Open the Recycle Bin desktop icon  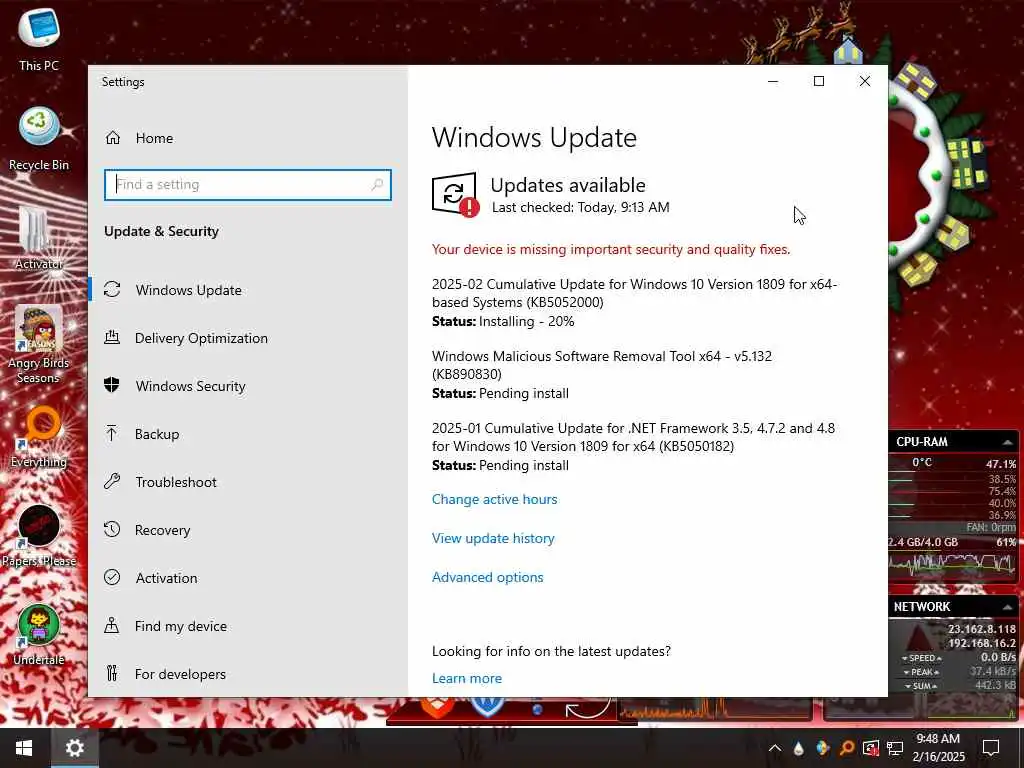(39, 139)
